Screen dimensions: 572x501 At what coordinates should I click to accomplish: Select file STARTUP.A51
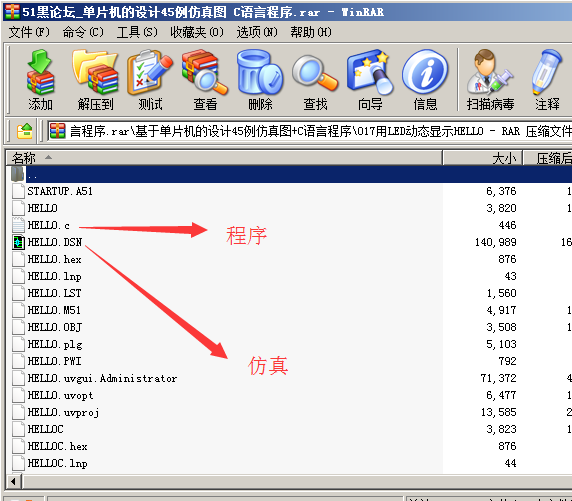click(60, 191)
